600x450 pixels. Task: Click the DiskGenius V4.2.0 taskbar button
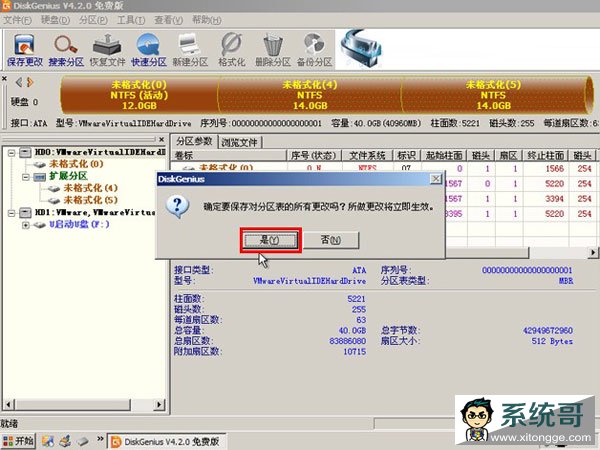tap(166, 442)
